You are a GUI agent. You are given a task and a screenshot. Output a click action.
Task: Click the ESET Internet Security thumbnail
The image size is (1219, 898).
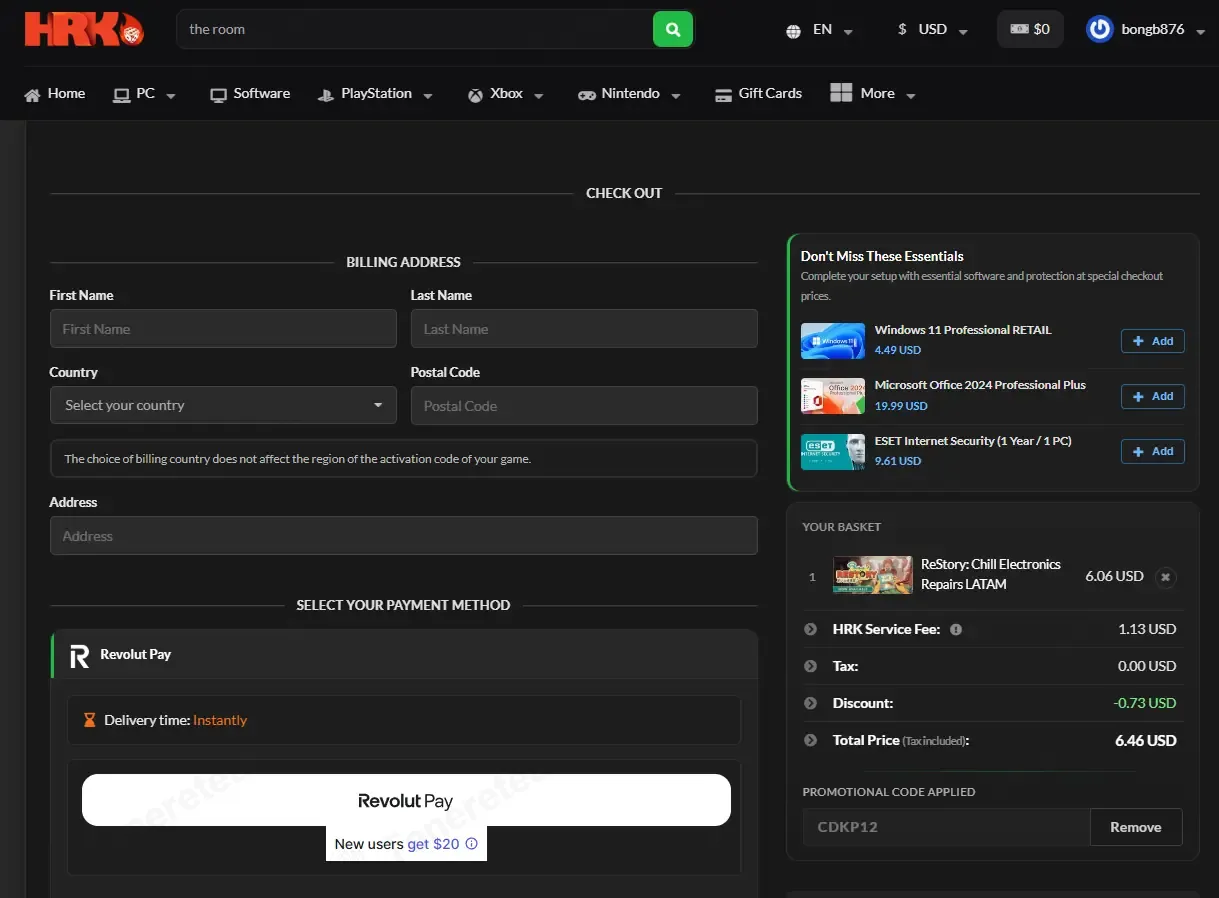[x=833, y=452]
